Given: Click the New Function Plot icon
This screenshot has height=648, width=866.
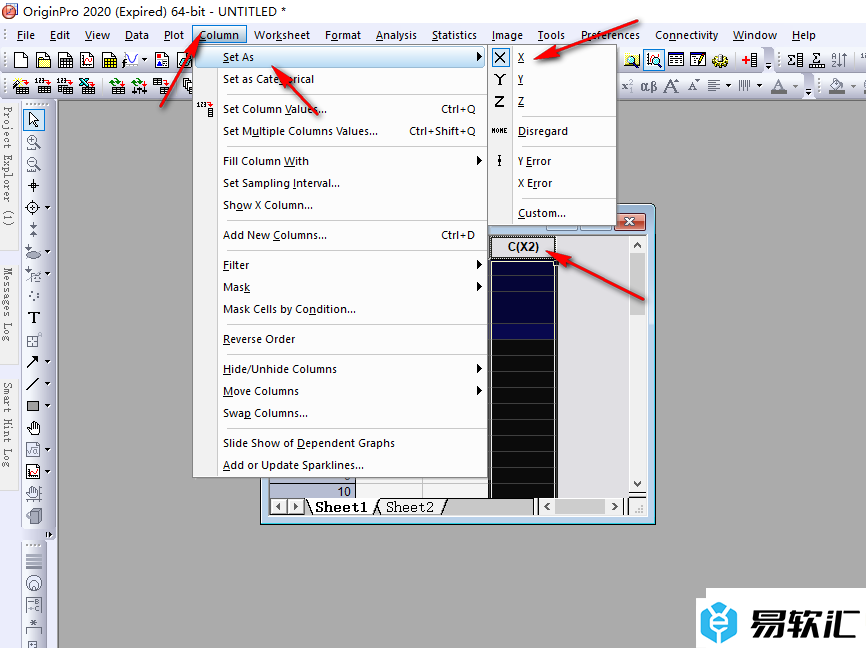Looking at the screenshot, I should 130,60.
